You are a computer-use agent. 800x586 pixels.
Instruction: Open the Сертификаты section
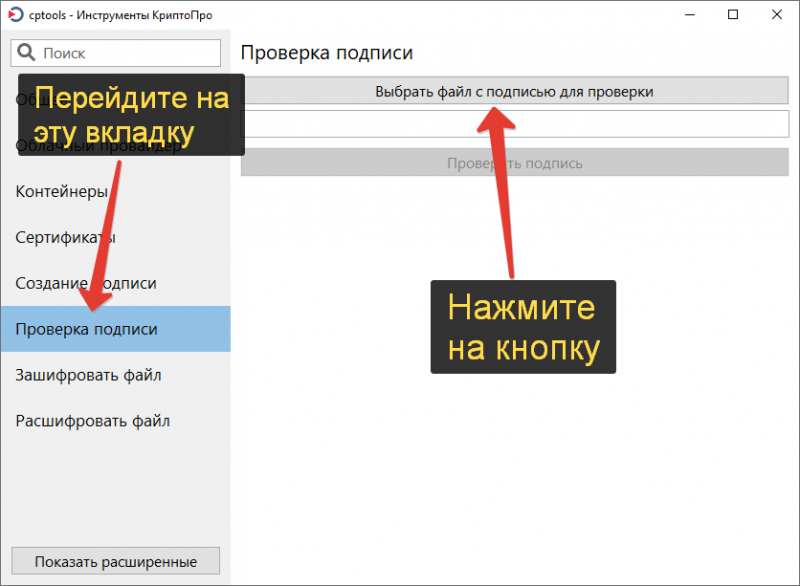point(116,237)
